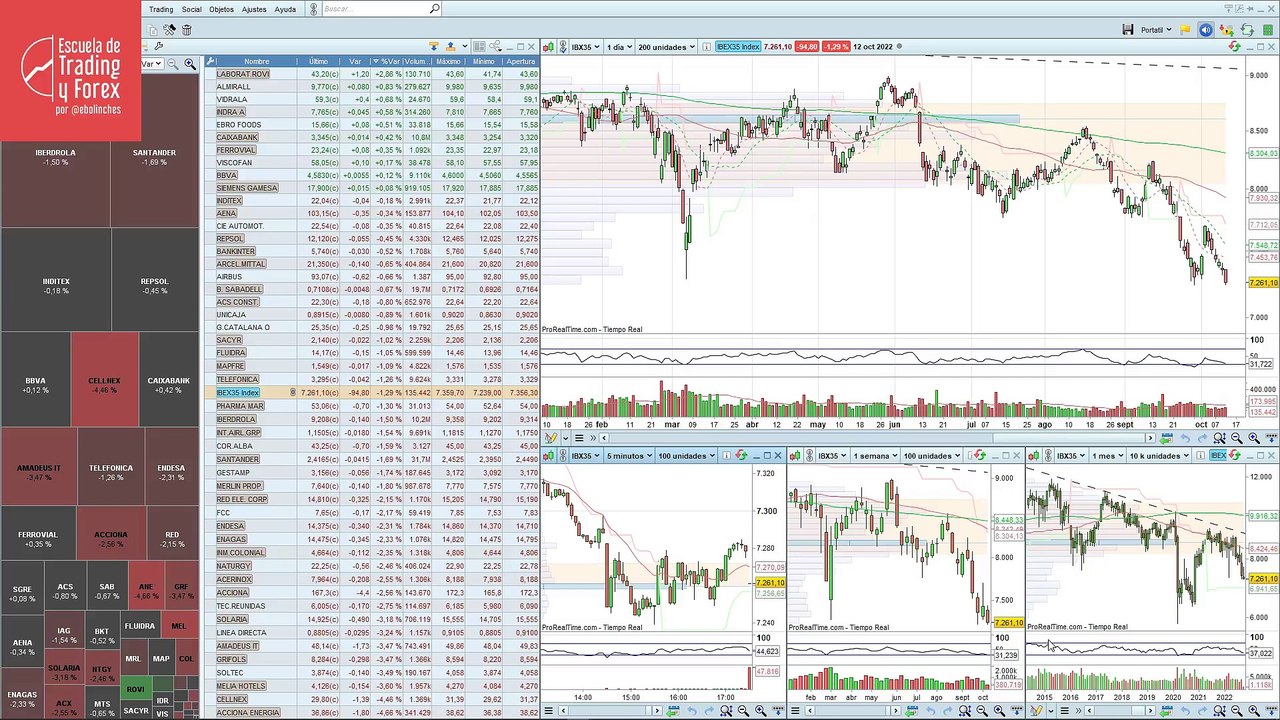Select the IBEX35 Index row in the list
The image size is (1280, 720).
point(372,393)
